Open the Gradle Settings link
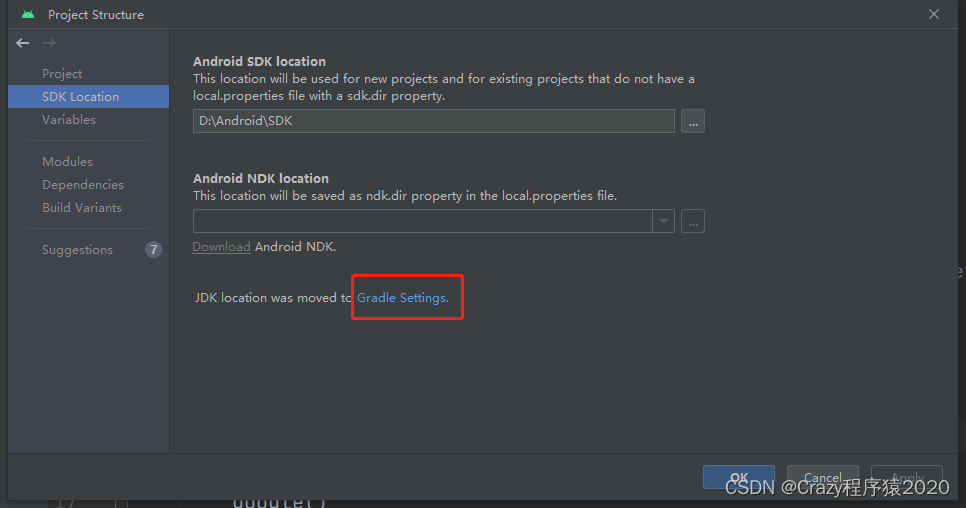Screen dimensions: 966x508 coord(403,297)
